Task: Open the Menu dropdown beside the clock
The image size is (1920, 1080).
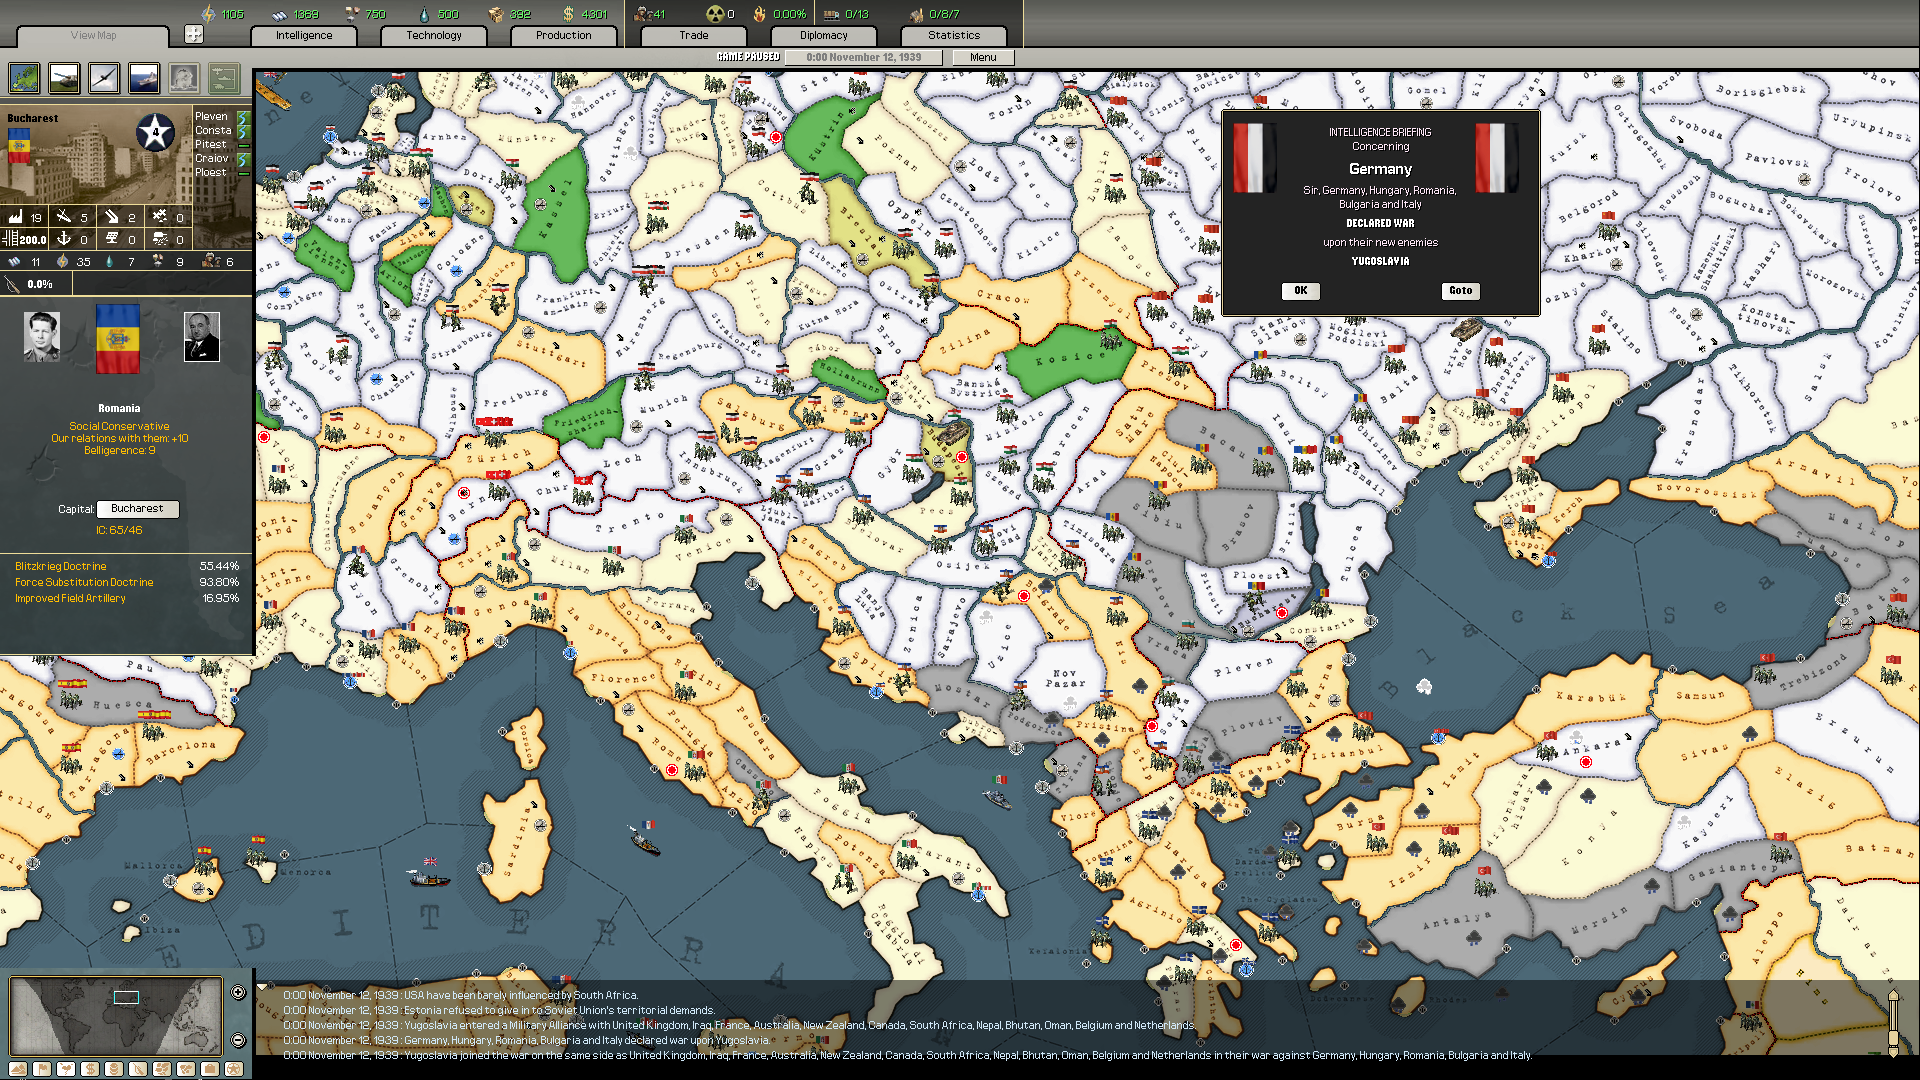Action: tap(983, 57)
